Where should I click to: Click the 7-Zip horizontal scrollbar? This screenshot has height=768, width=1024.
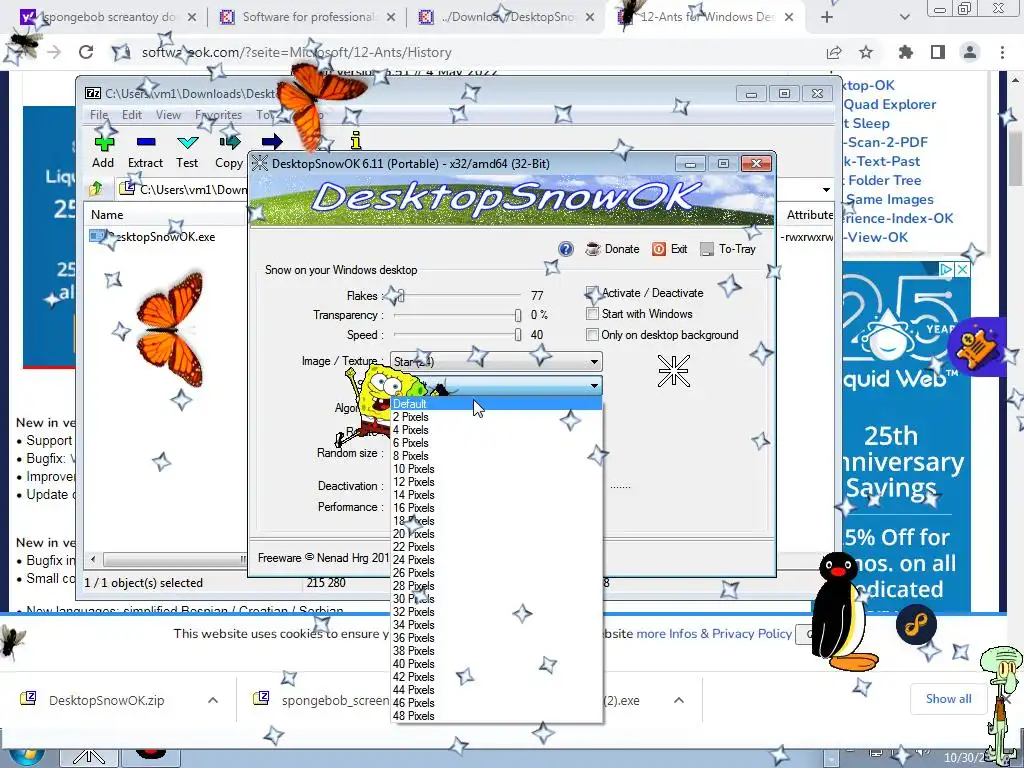[173, 559]
